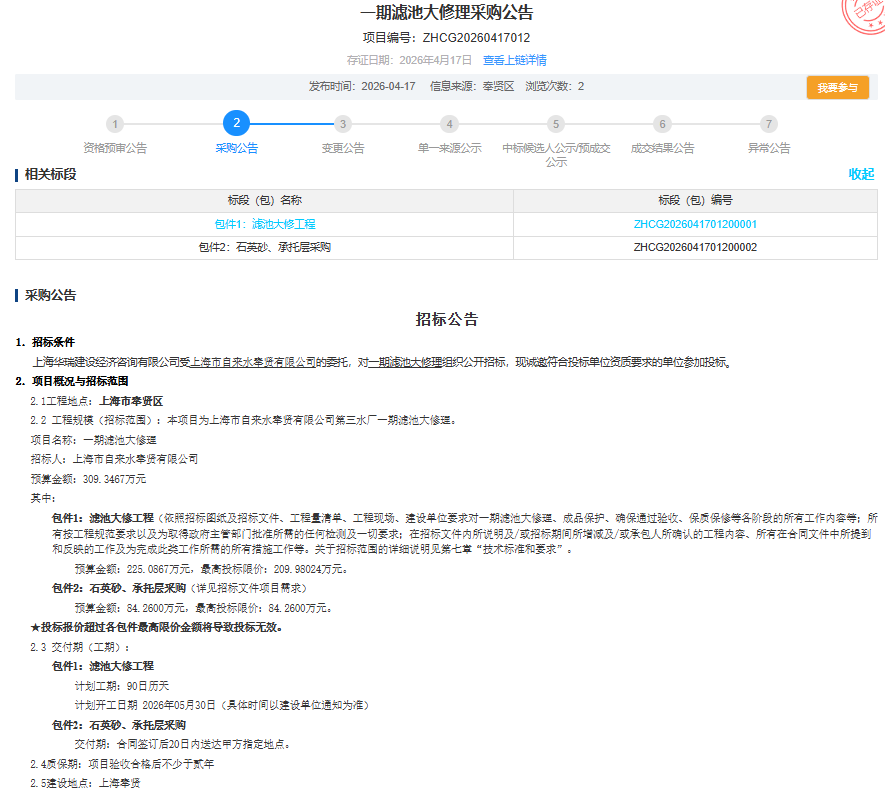
Task: Collapse 相关标段 section with 收起
Action: click(x=861, y=174)
